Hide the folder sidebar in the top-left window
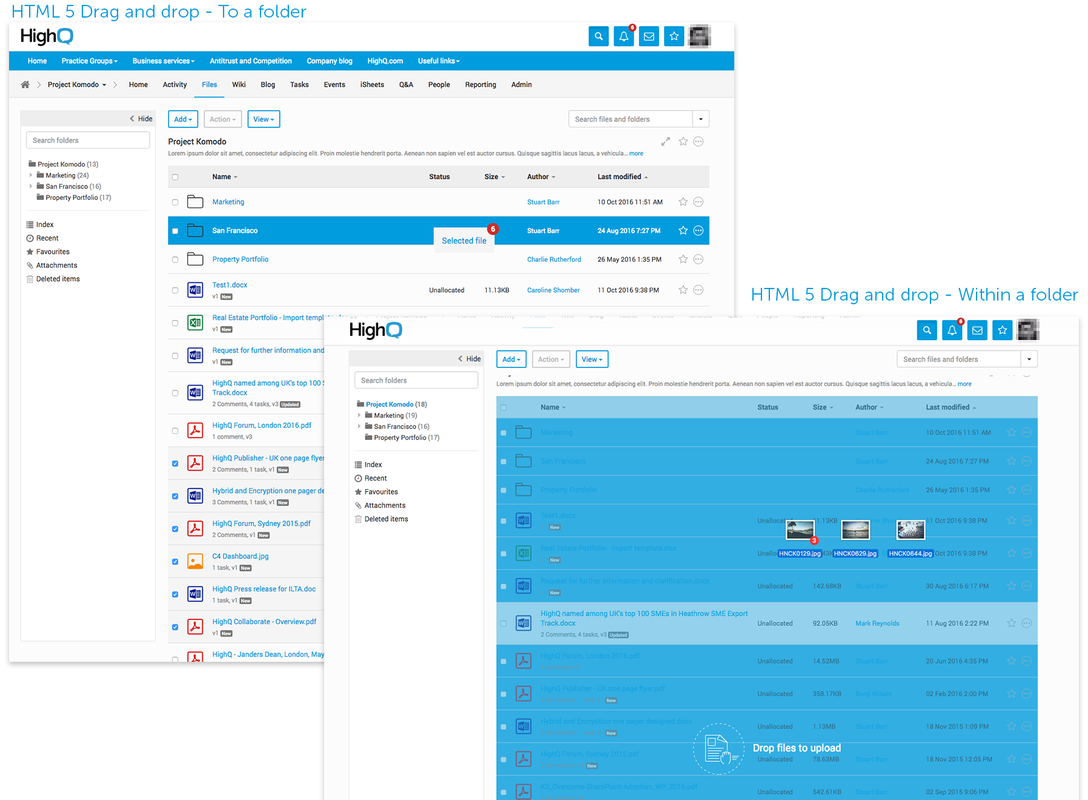The height and width of the screenshot is (800, 1088). [x=141, y=119]
